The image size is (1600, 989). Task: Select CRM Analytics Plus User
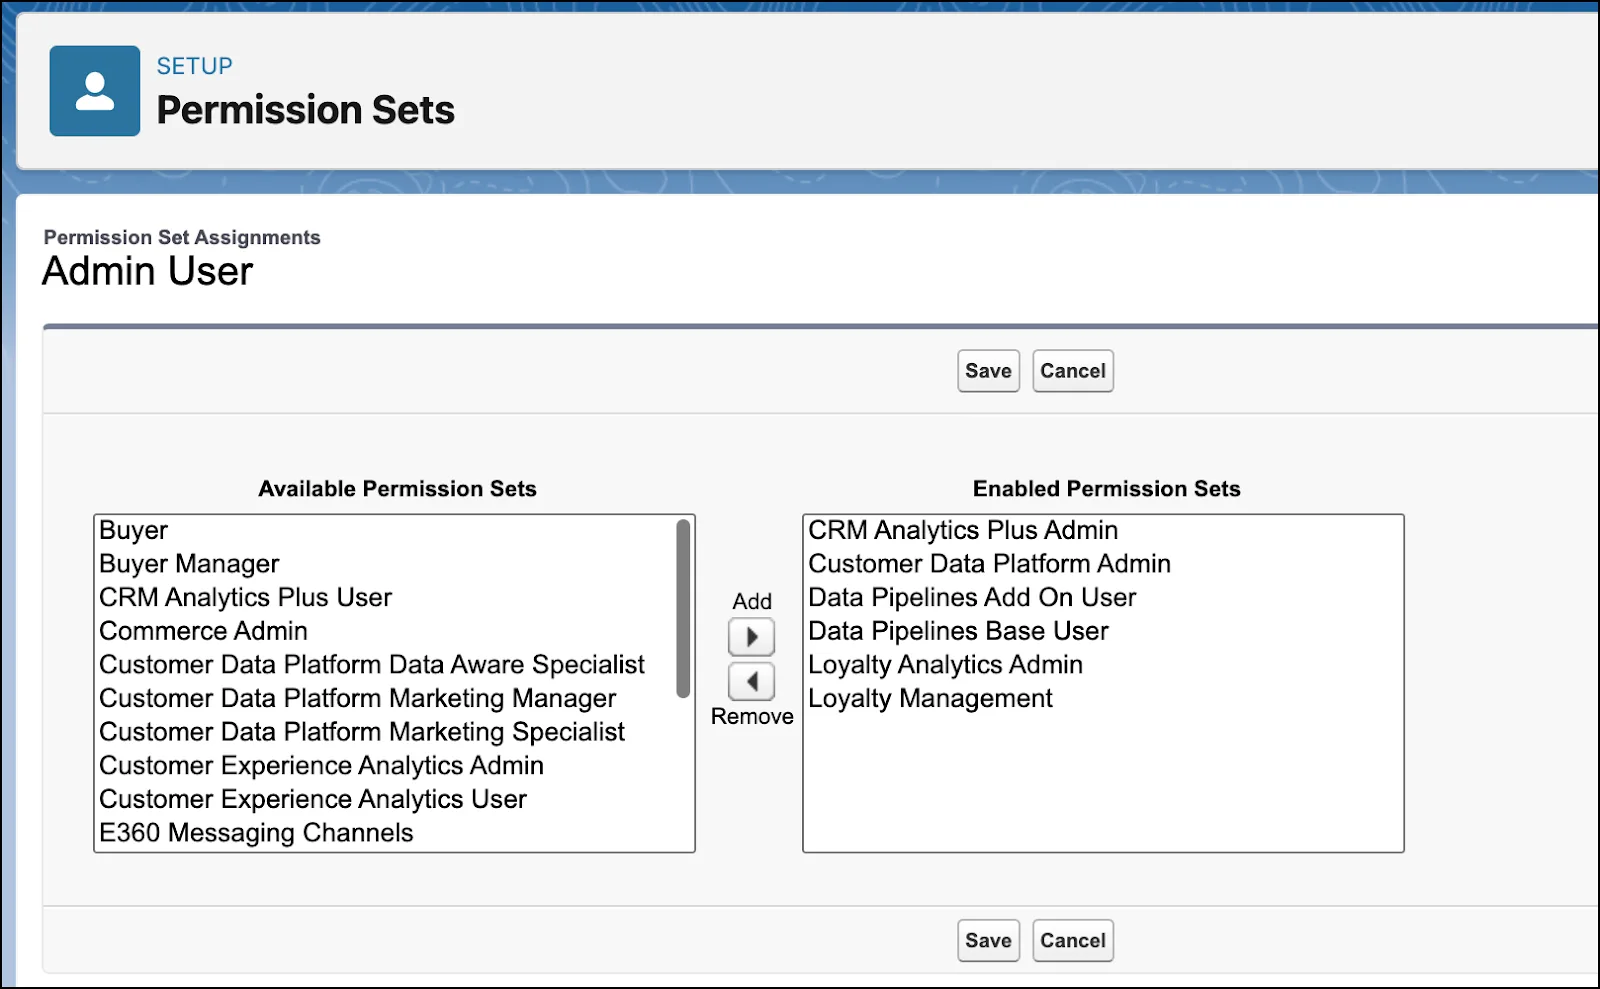coord(245,597)
